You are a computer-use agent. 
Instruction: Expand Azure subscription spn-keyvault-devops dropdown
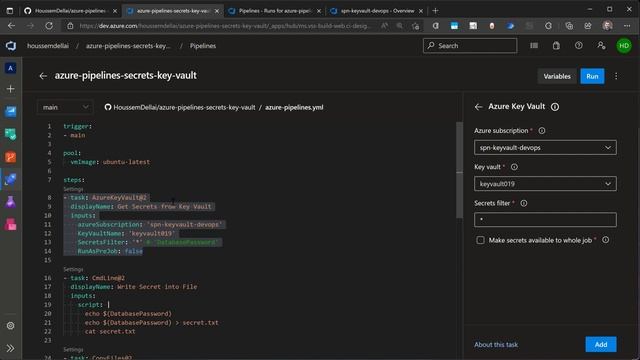point(545,147)
